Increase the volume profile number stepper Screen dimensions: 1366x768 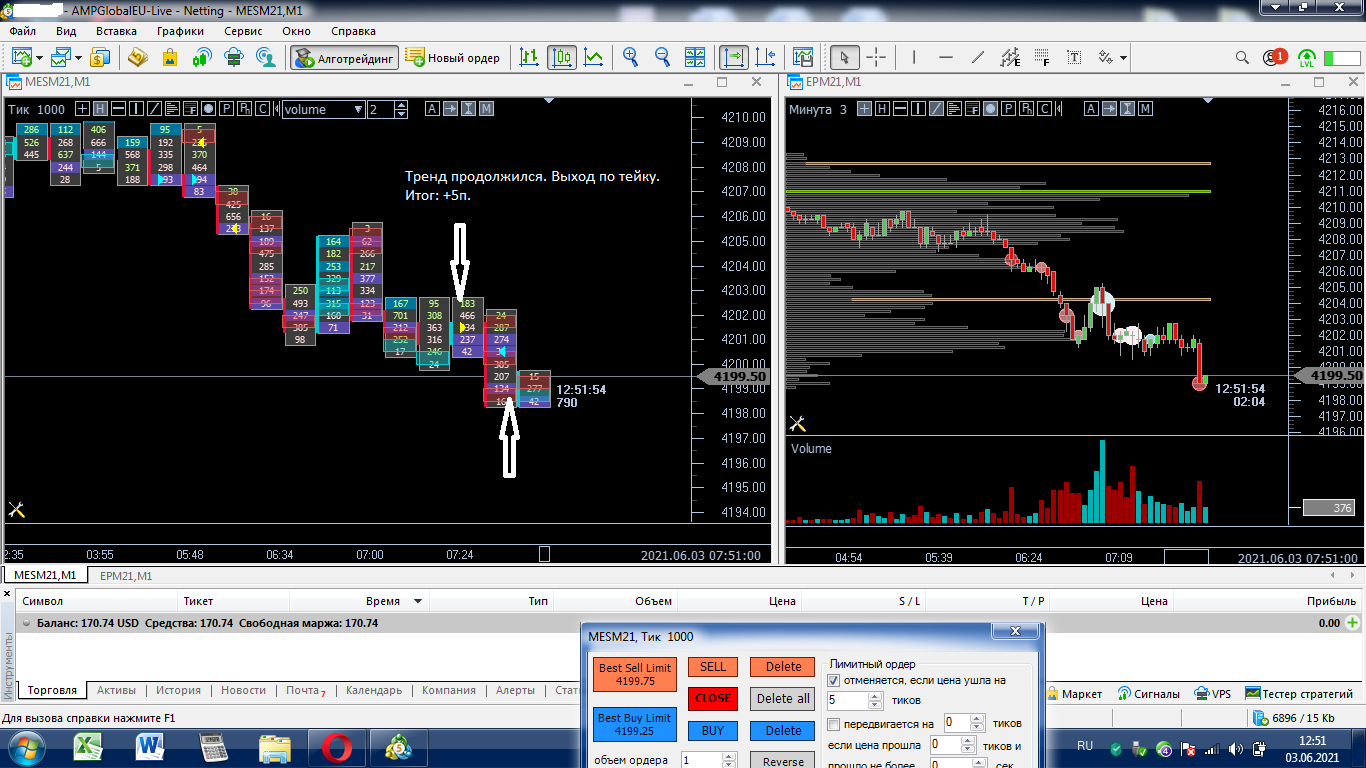point(402,105)
